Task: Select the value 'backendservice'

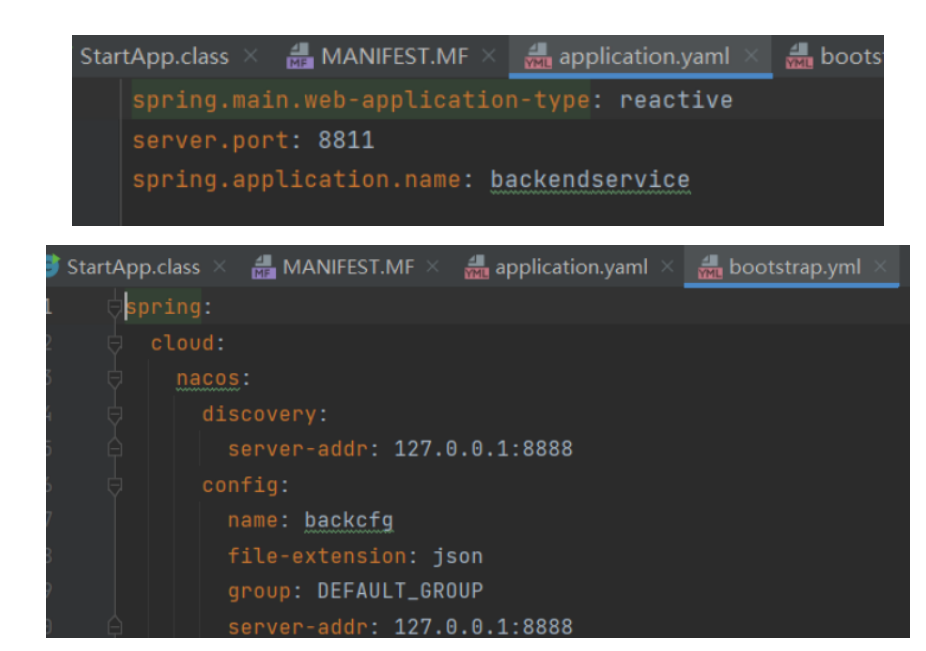Action: tap(590, 180)
